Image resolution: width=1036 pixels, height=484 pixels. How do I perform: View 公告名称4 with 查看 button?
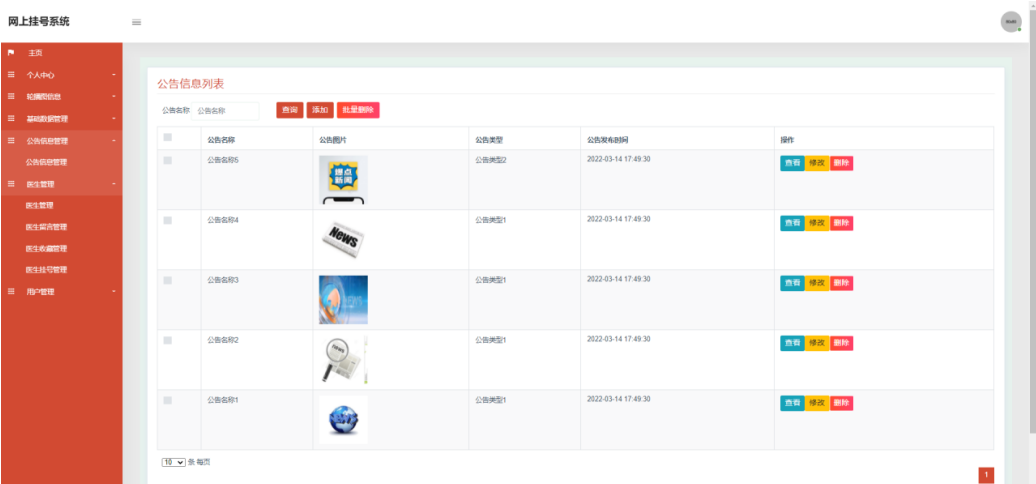coord(792,223)
